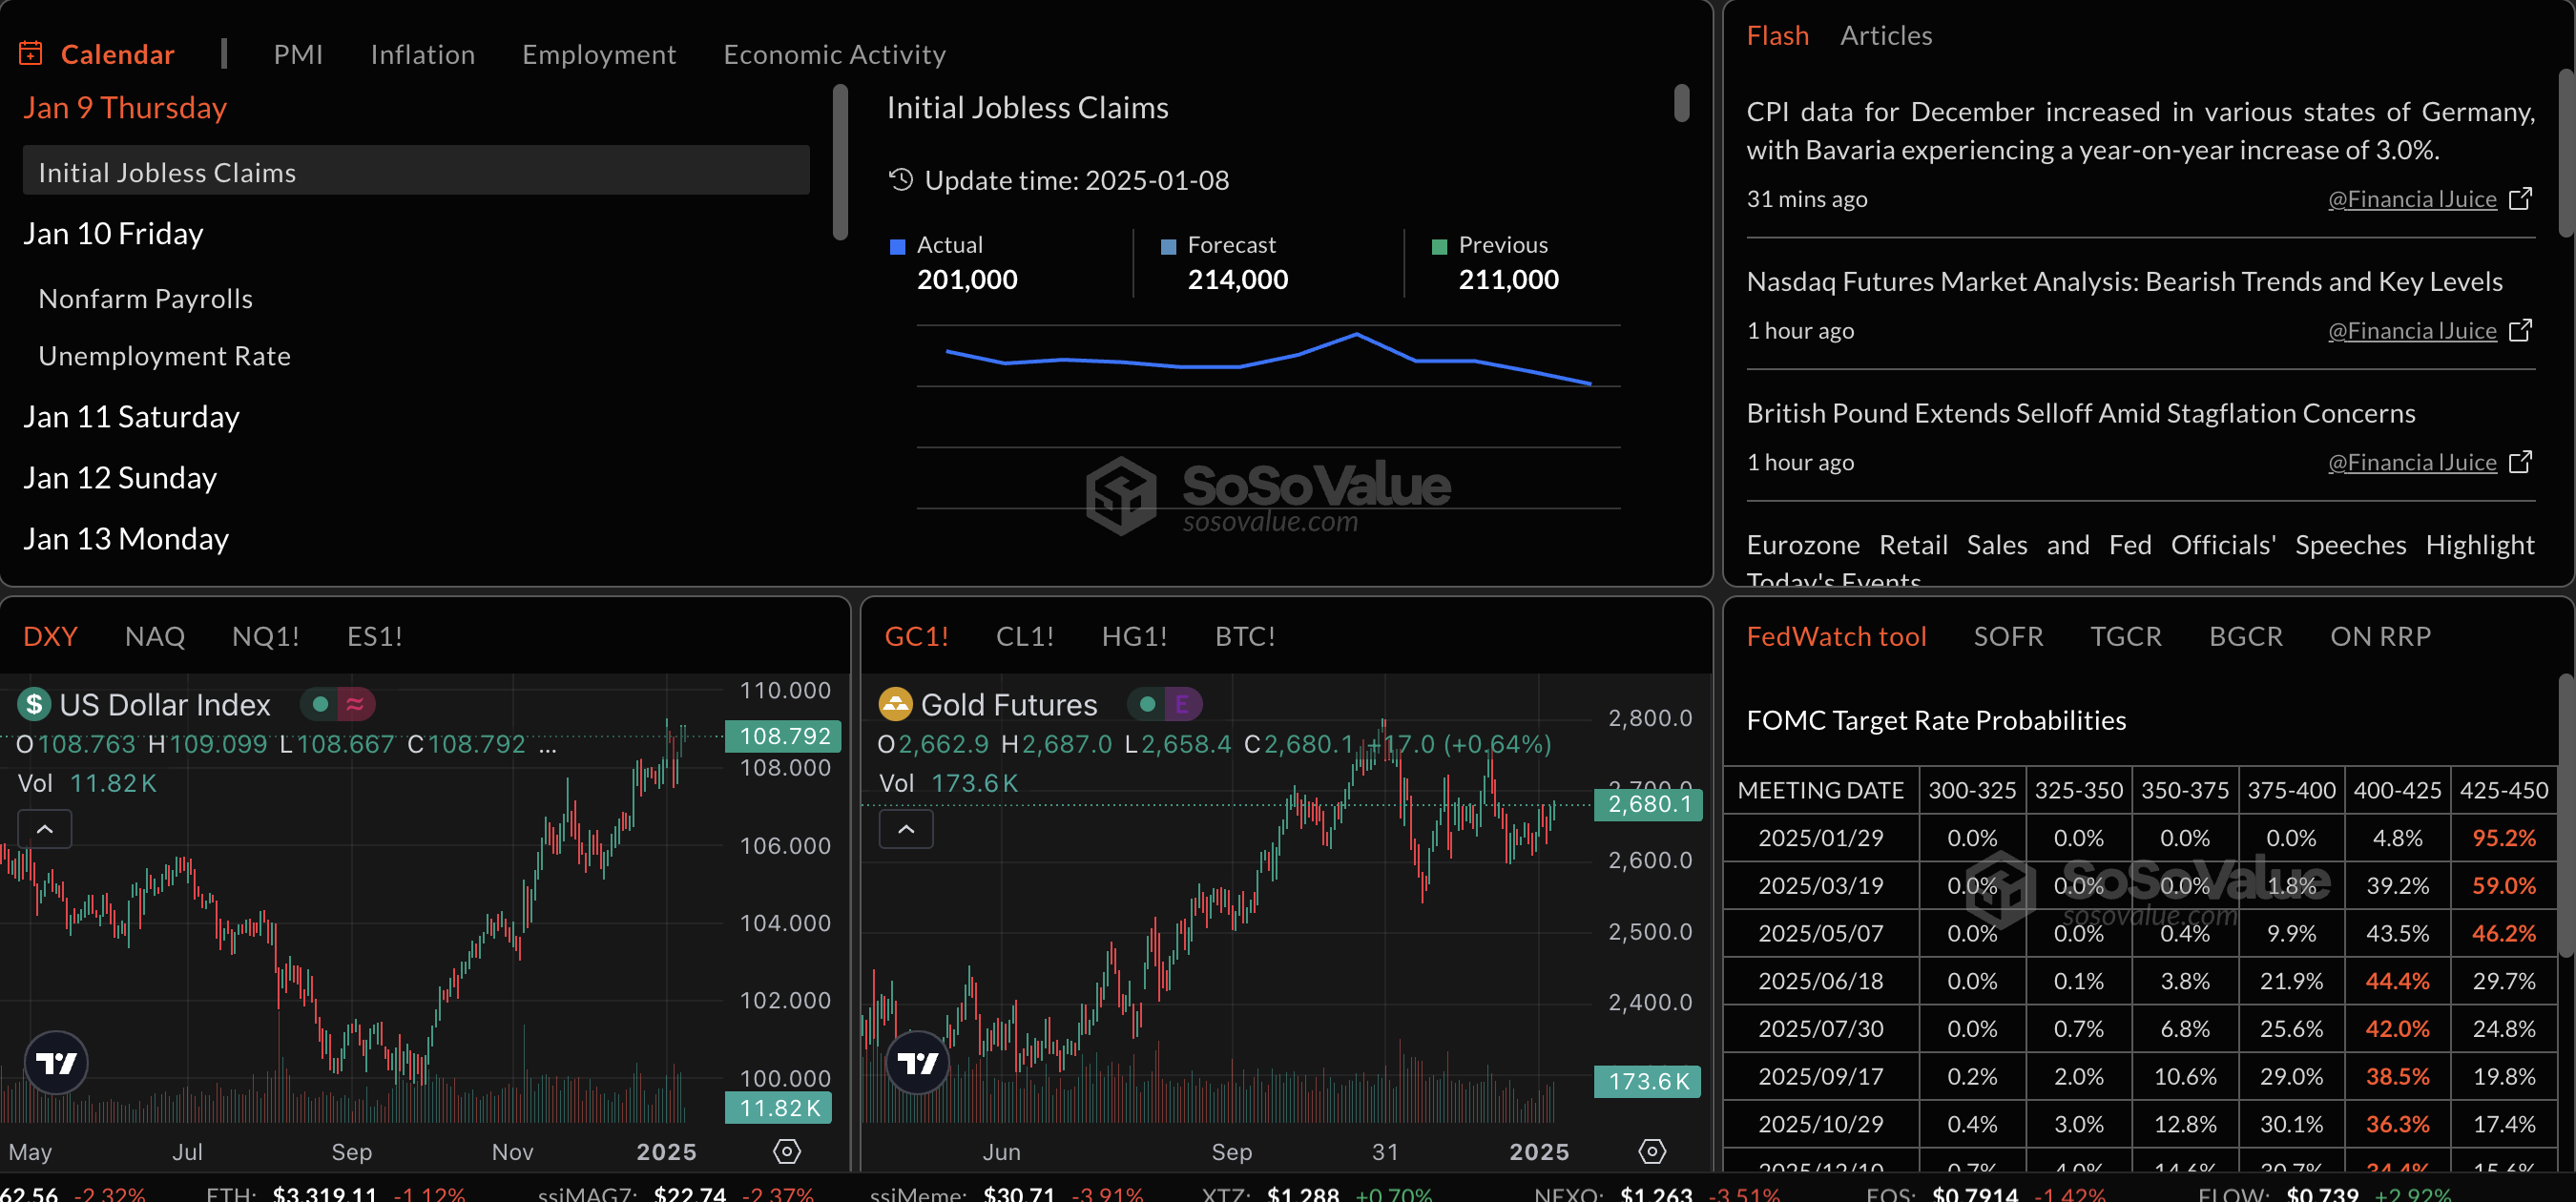Collapse the DXY chart legend chevron

click(45, 829)
